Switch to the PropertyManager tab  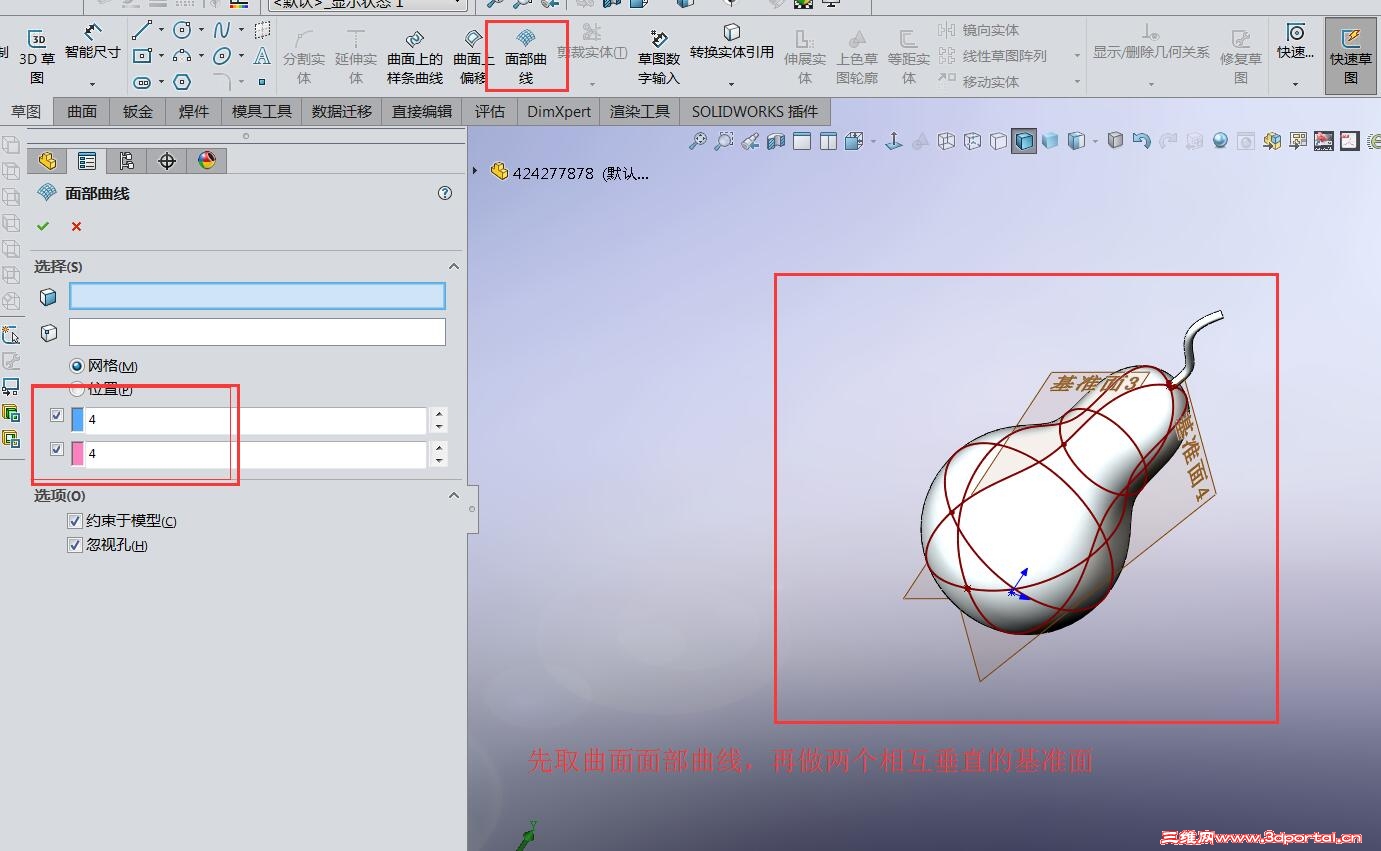tap(87, 161)
